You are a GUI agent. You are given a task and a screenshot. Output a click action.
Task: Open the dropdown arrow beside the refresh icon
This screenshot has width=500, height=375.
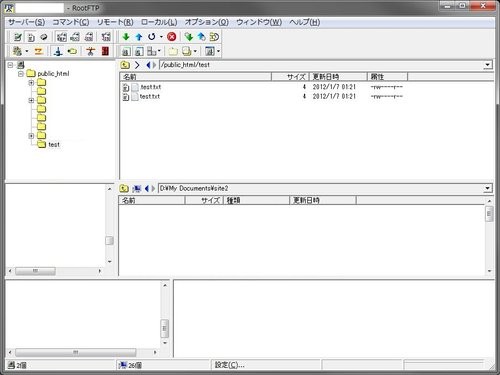tap(161, 37)
